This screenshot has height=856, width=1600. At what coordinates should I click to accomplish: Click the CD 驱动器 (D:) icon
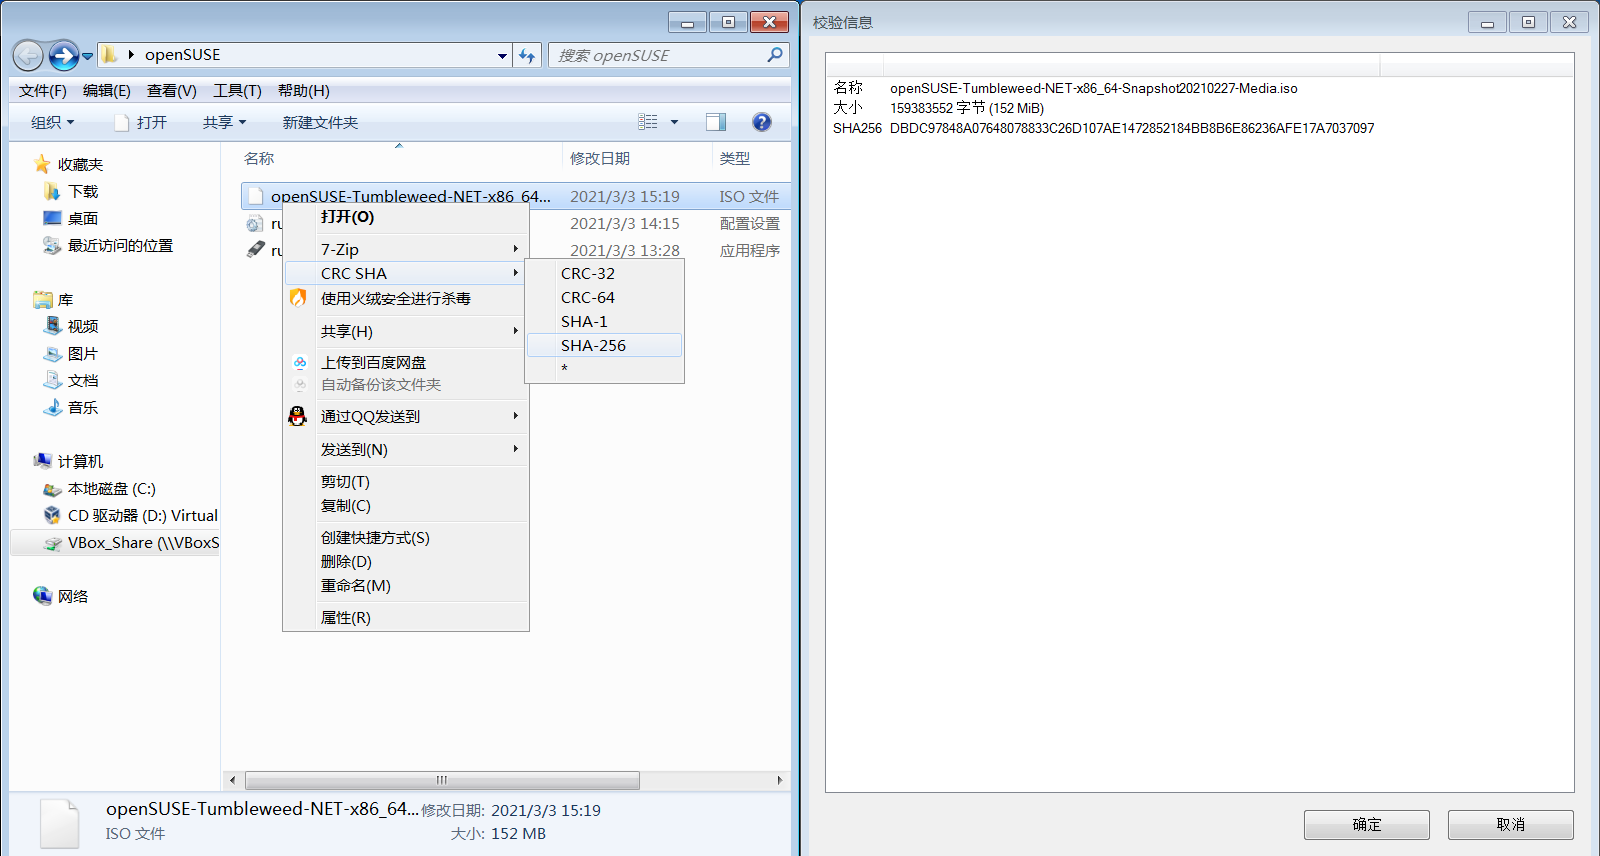[x=52, y=515]
